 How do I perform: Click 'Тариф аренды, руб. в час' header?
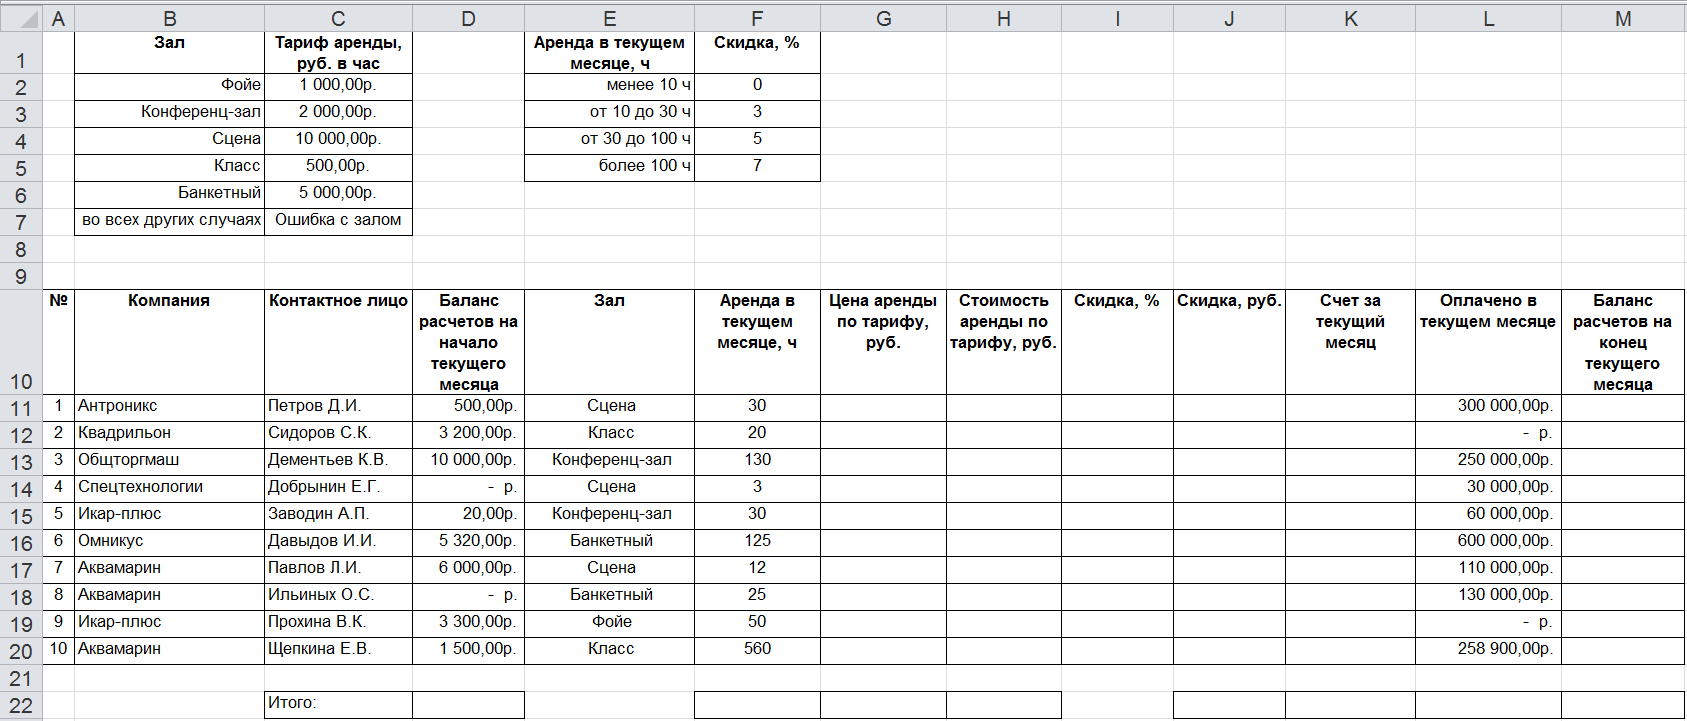(x=338, y=52)
